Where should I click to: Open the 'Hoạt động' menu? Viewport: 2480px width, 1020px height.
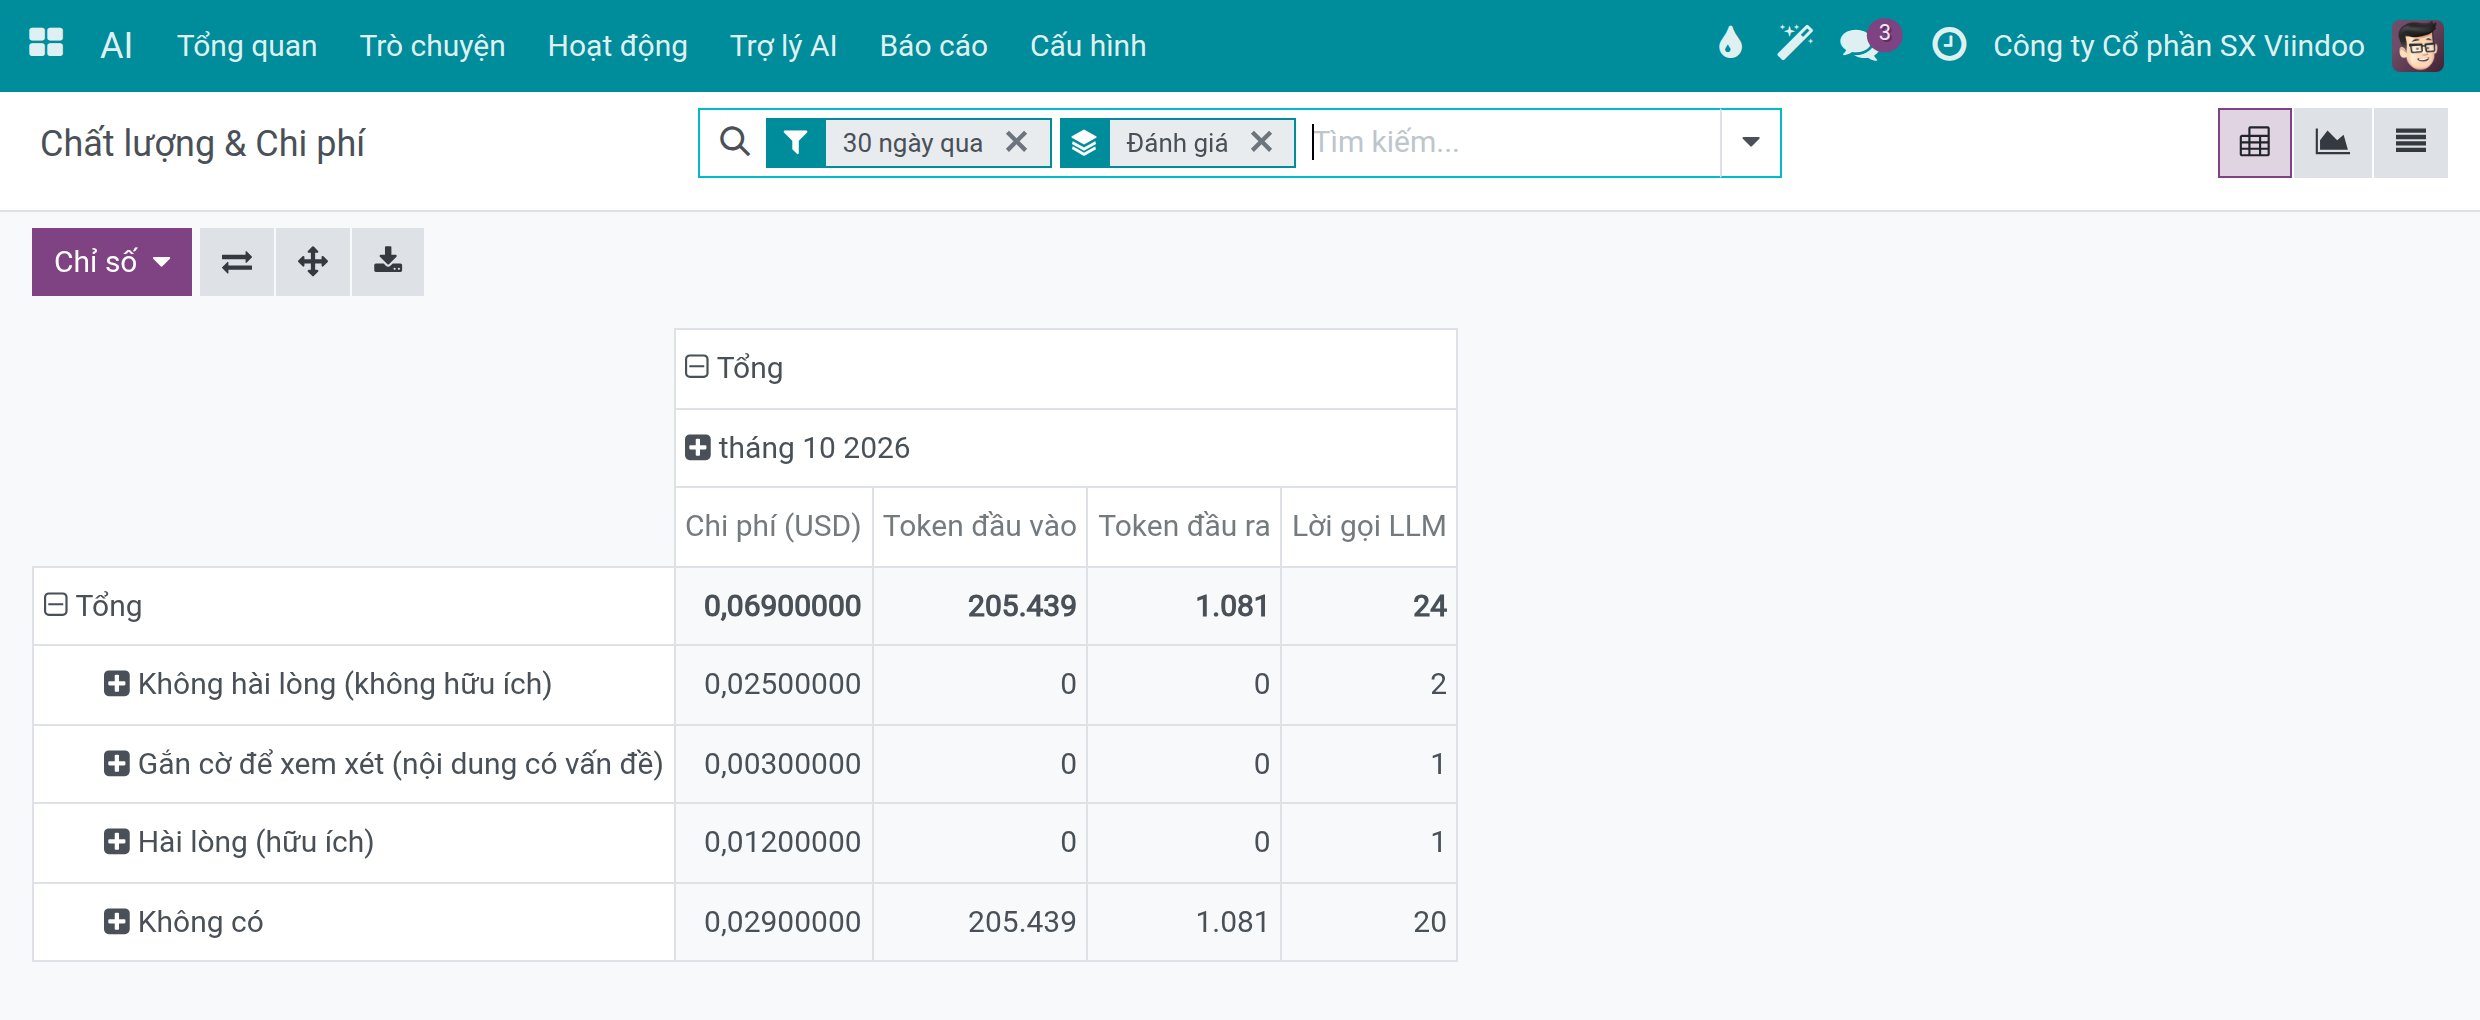pyautogui.click(x=617, y=46)
